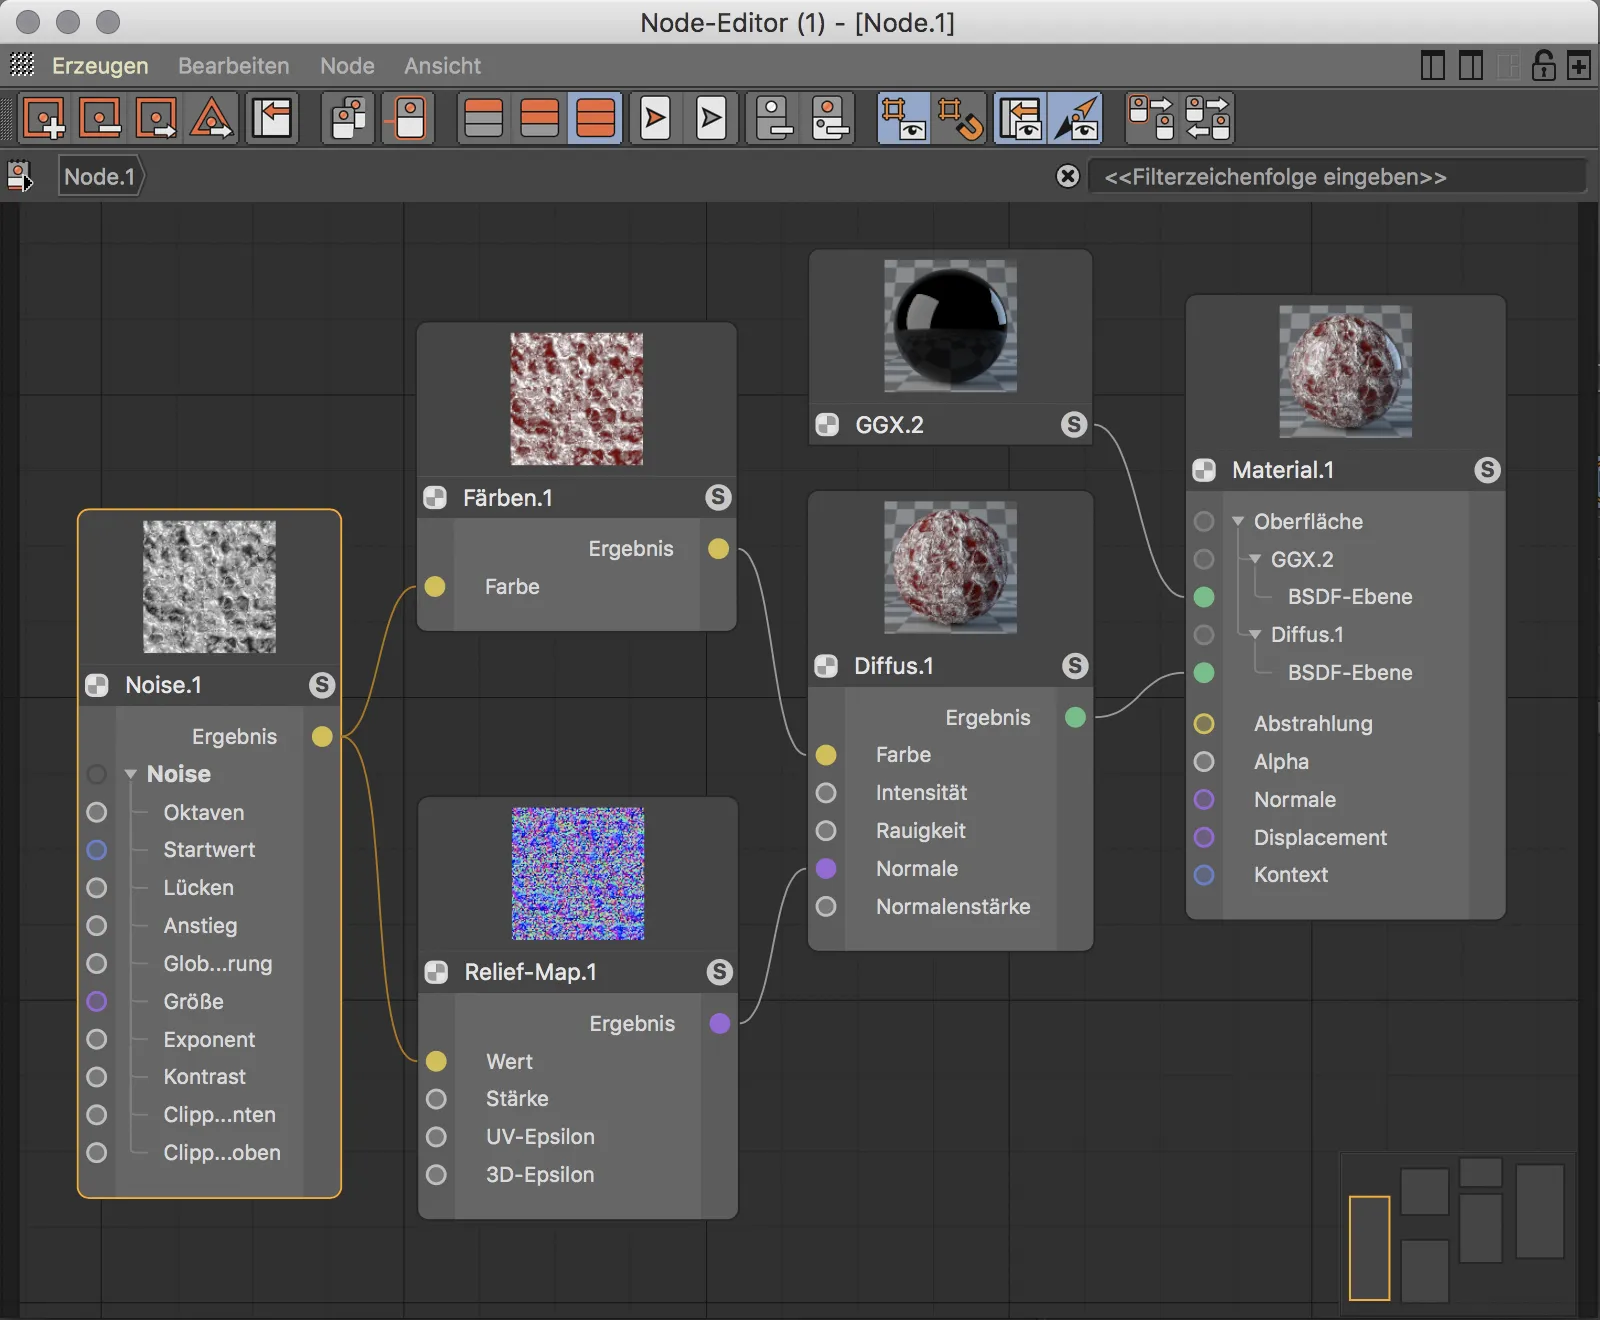Toggle the solo S button on Relief-Map.1
Screen dimensions: 1600x1320
coord(719,972)
